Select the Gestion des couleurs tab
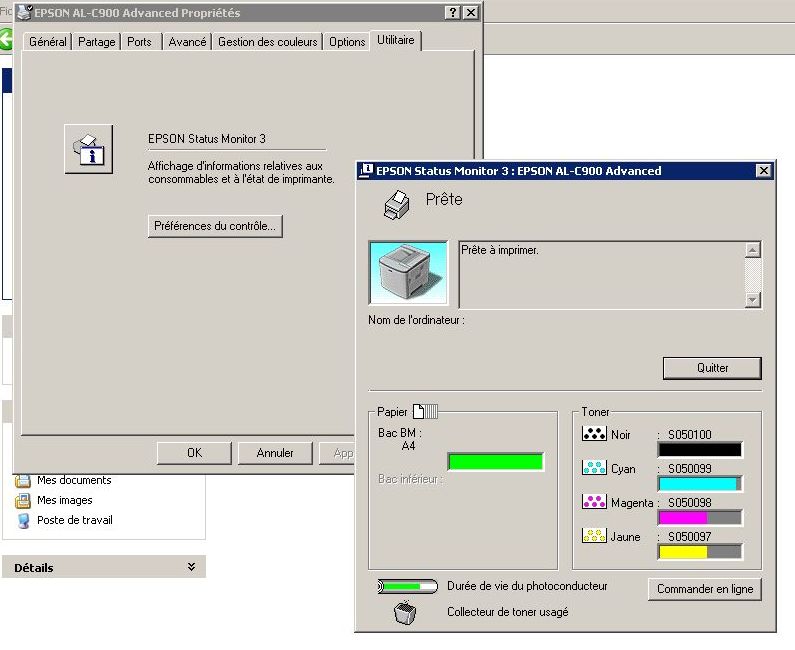The height and width of the screenshot is (650, 795). 267,42
